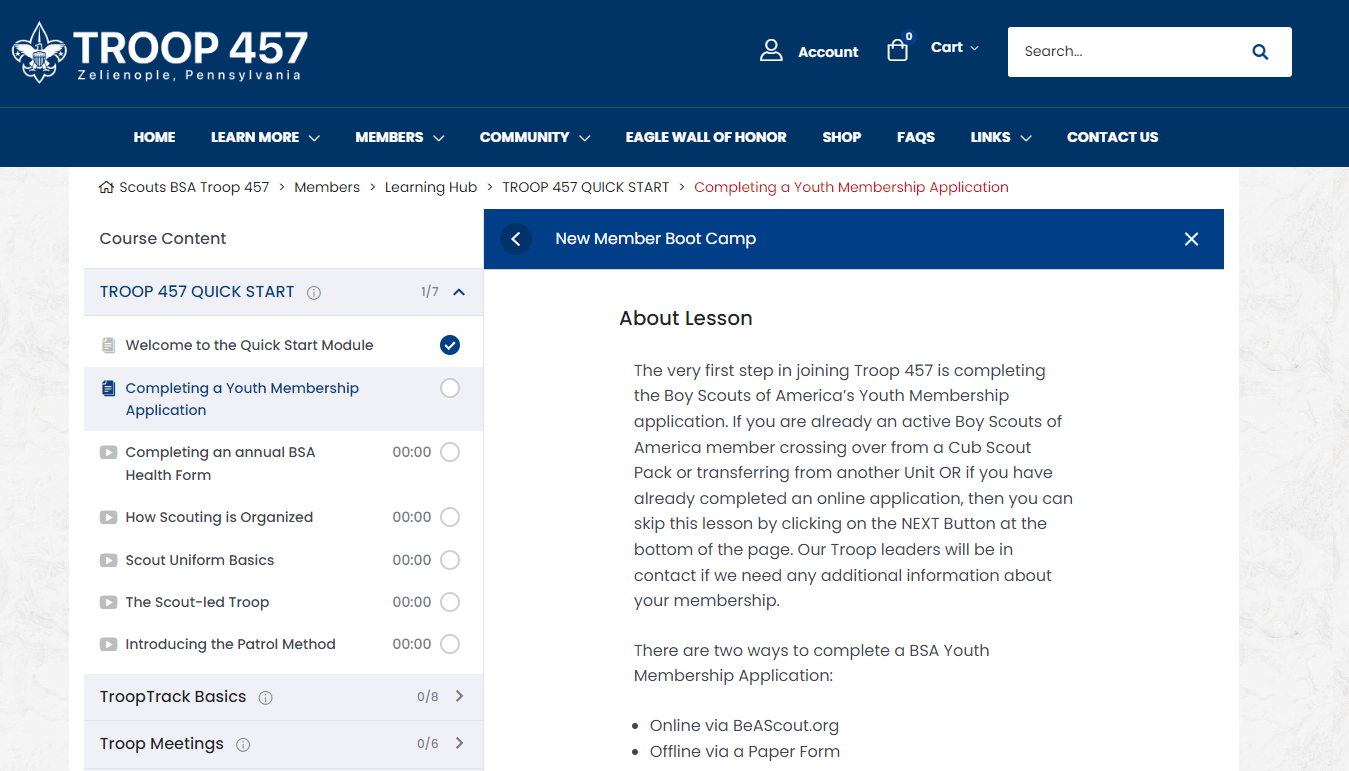Screen dimensions: 1349x771
Task: Click the shopping cart bag icon
Action: [x=898, y=50]
